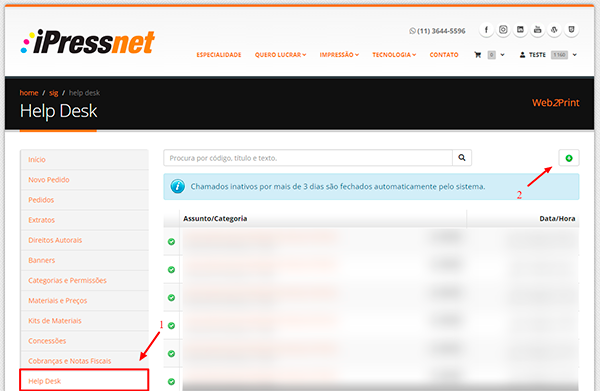
Task: Open the QUERO LUCRAR dropdown menu
Action: coord(280,55)
